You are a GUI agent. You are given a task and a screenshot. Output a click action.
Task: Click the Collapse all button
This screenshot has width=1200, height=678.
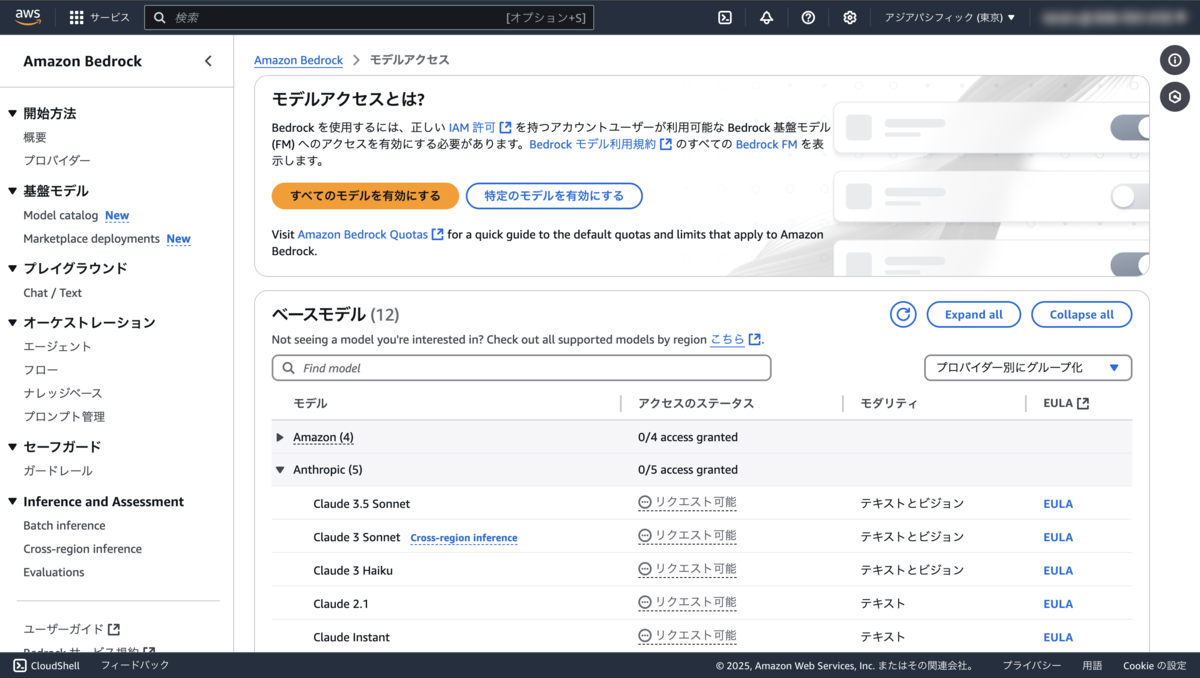click(1081, 314)
